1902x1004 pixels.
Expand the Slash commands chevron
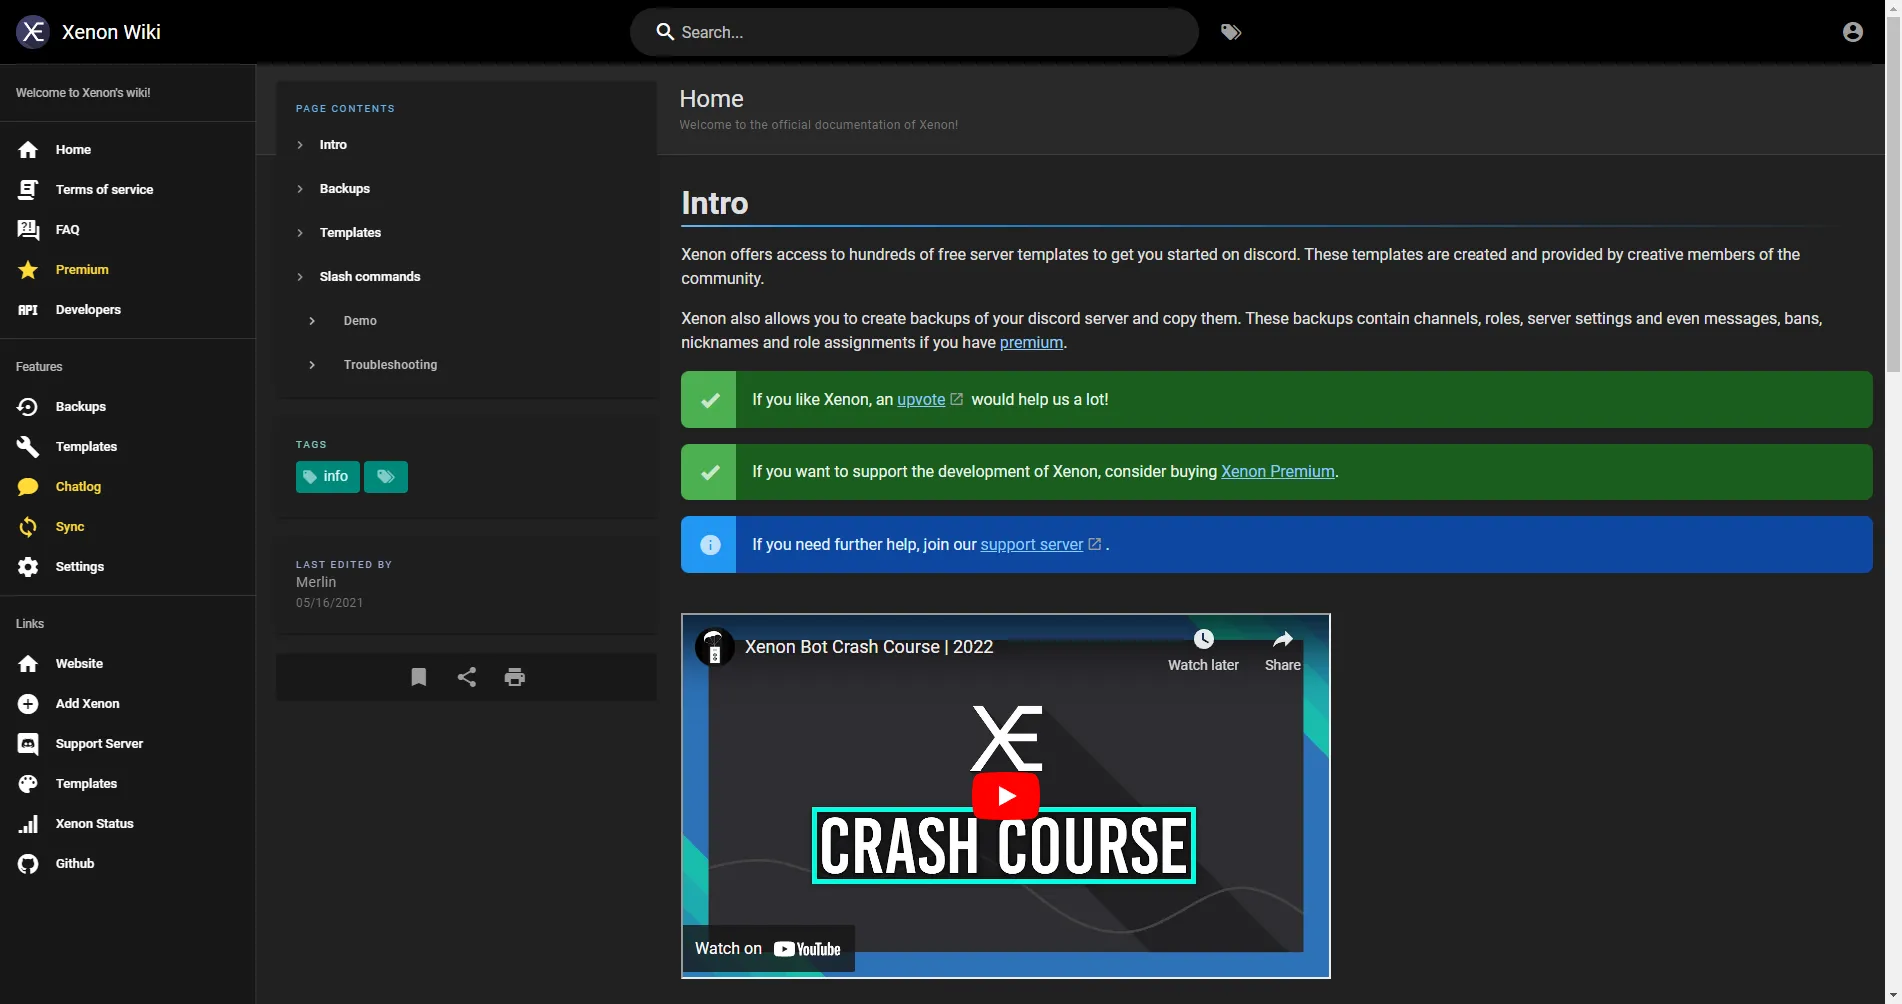300,277
